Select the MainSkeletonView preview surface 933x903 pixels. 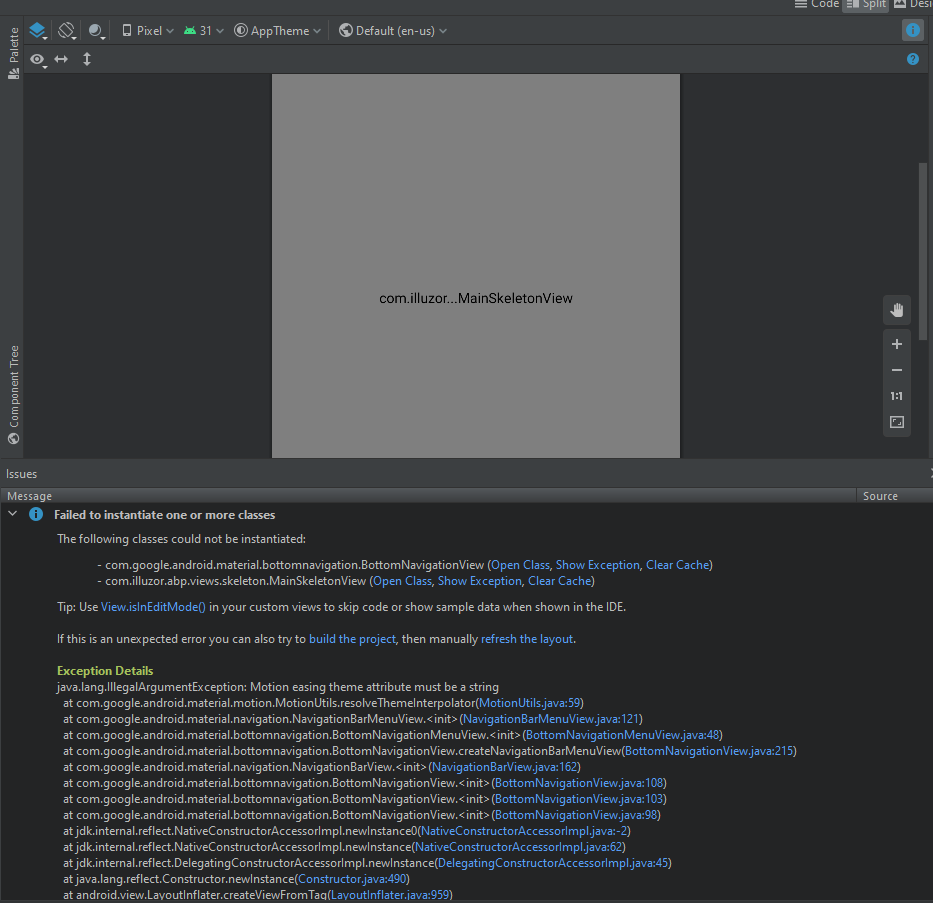(x=475, y=266)
